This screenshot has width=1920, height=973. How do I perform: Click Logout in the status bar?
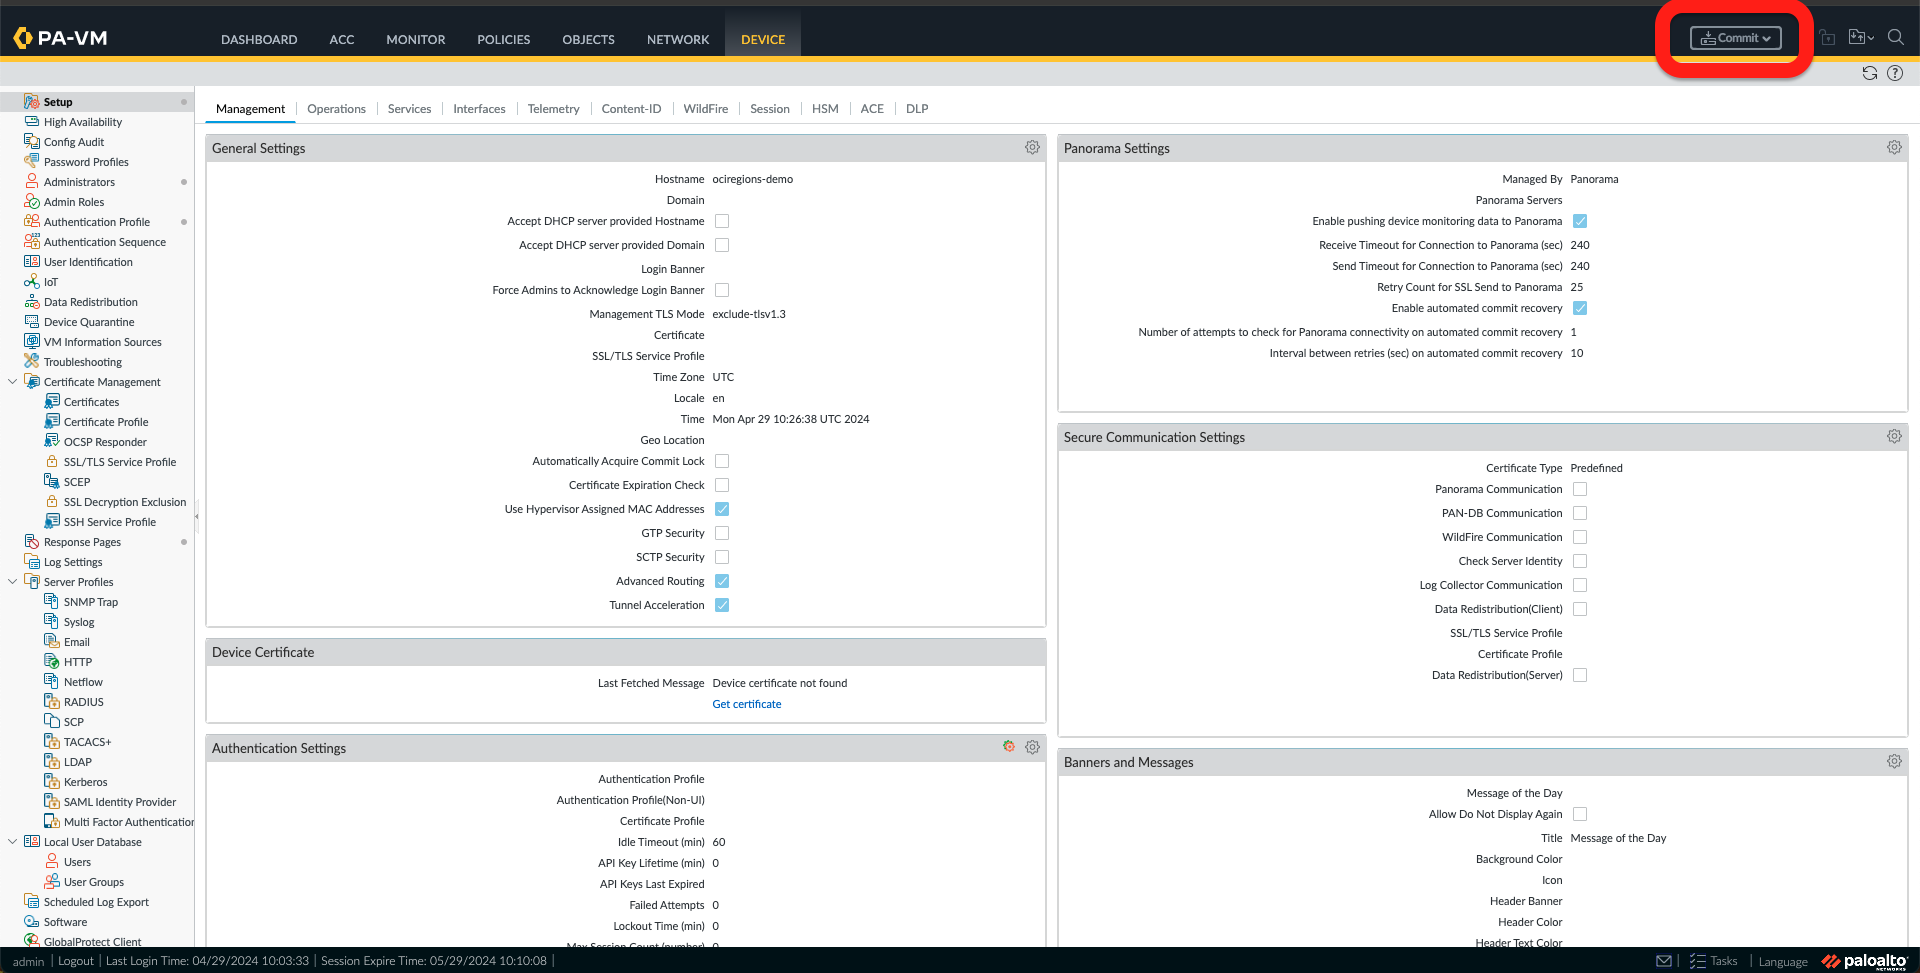tap(75, 961)
